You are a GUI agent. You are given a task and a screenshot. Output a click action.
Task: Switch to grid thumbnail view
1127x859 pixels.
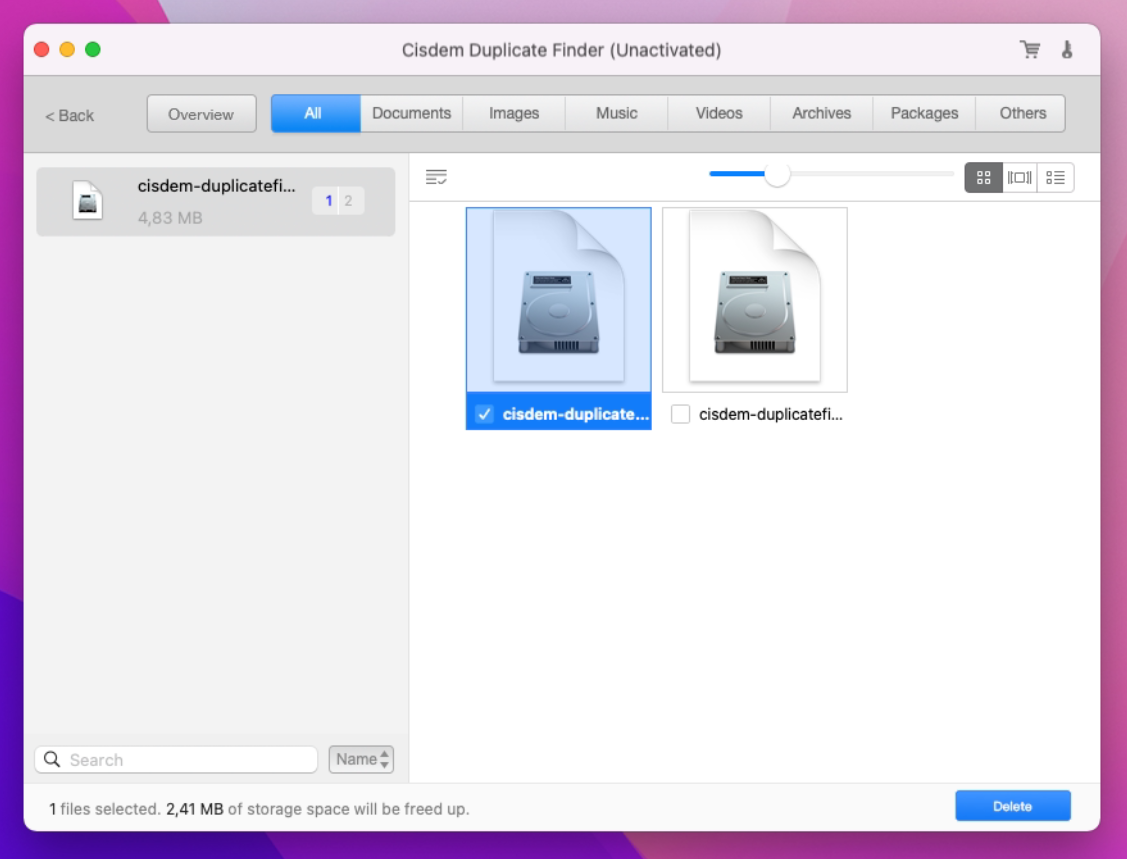(x=983, y=178)
